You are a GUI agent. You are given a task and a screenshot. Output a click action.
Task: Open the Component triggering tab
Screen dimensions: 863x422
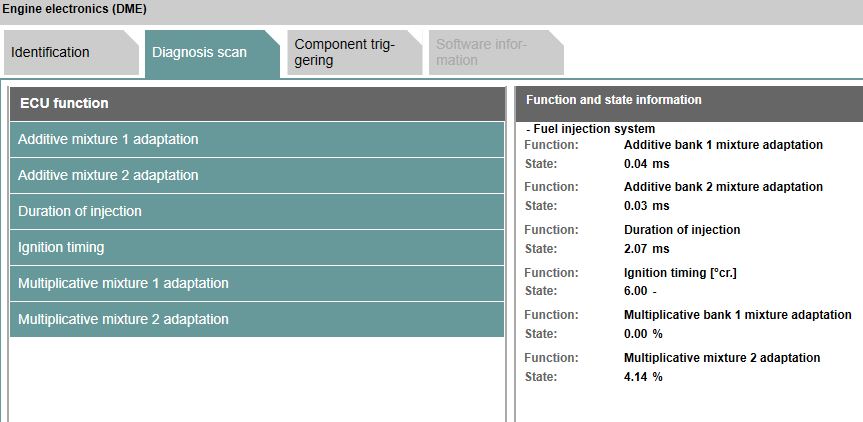345,53
